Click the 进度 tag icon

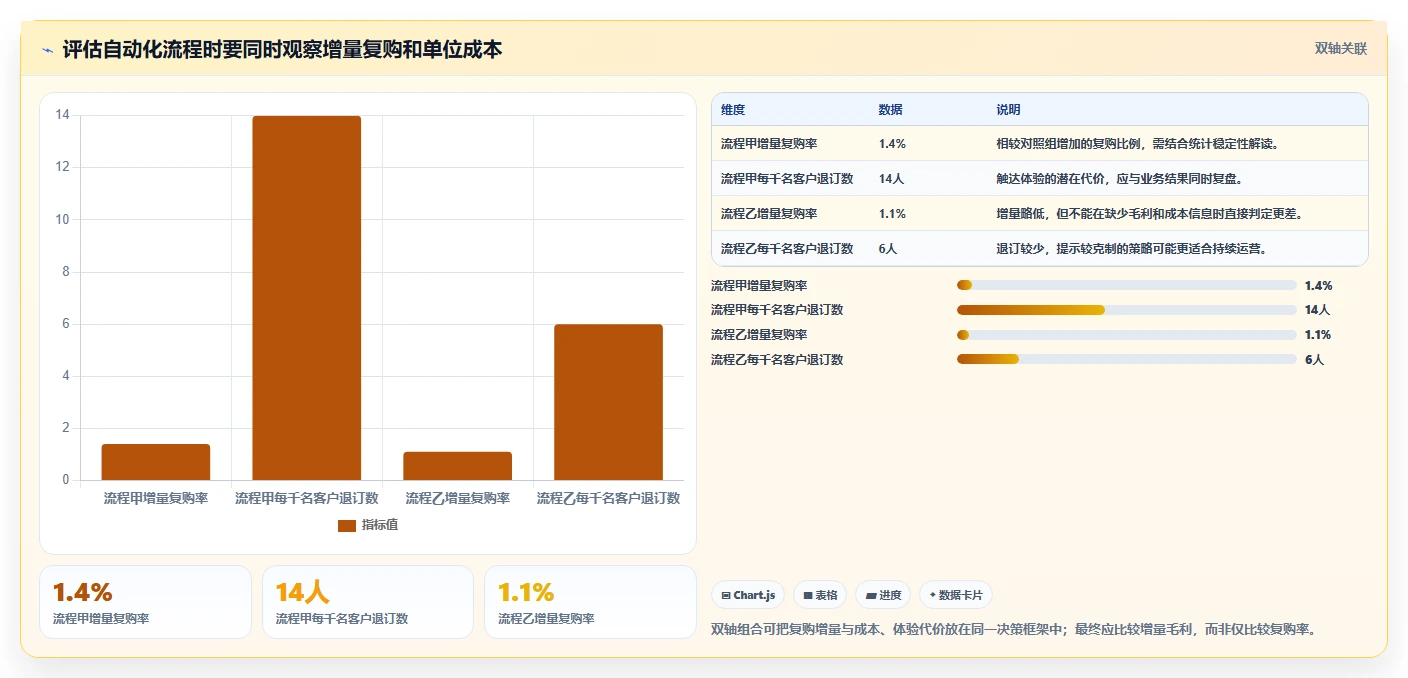871,596
